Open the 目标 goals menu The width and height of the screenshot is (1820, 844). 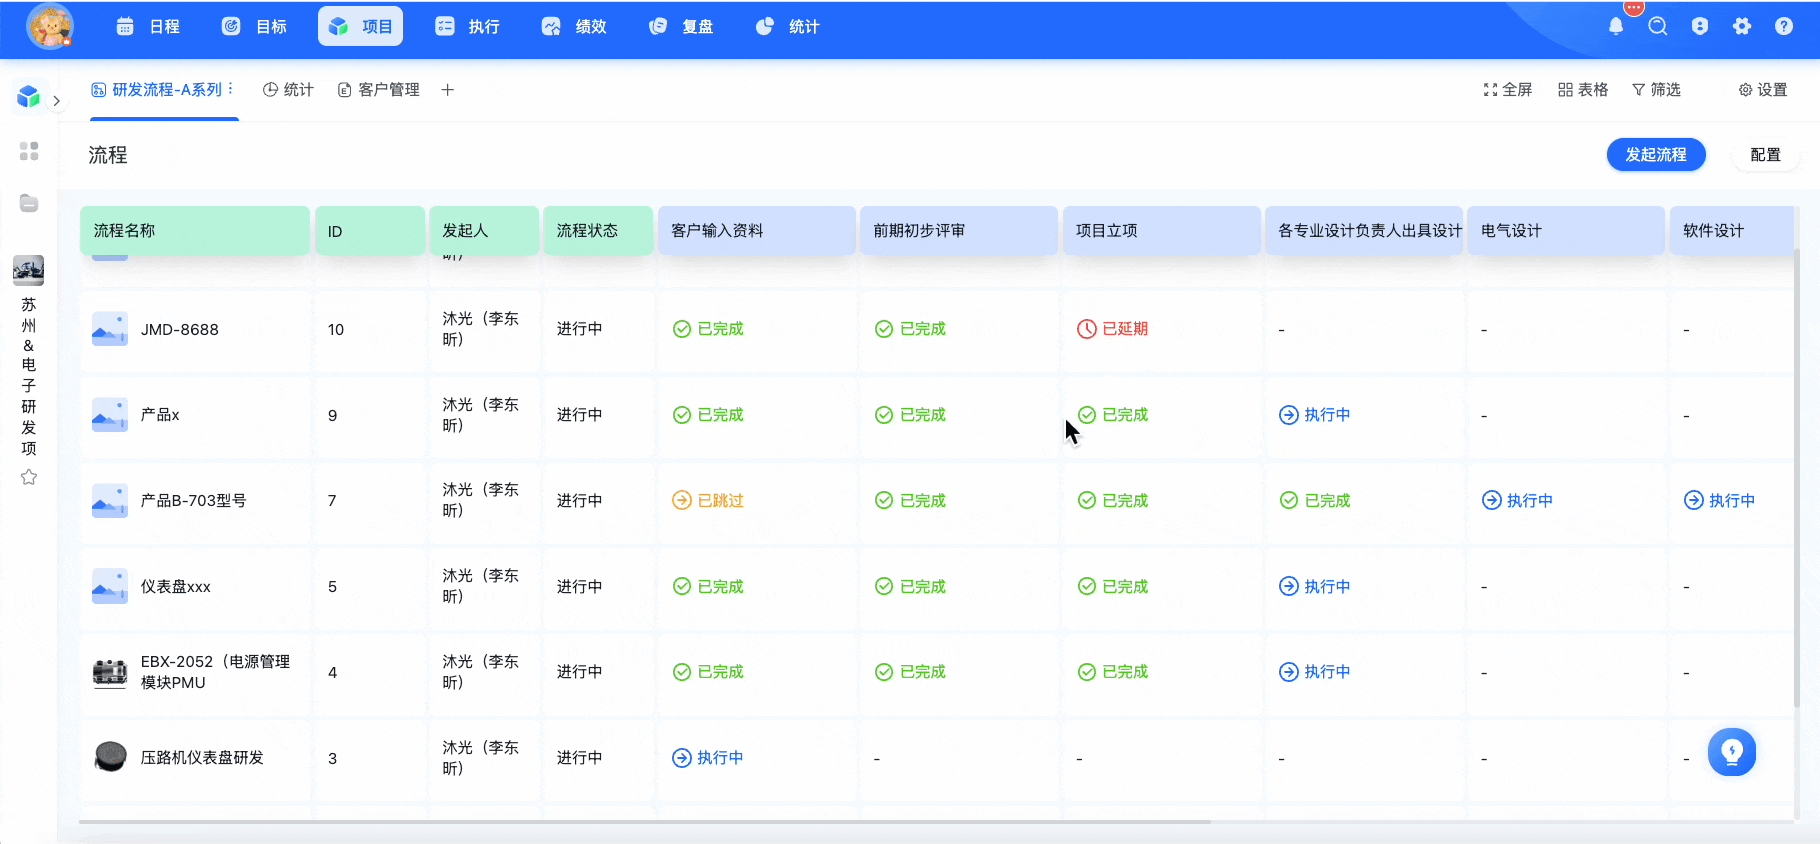pyautogui.click(x=254, y=27)
